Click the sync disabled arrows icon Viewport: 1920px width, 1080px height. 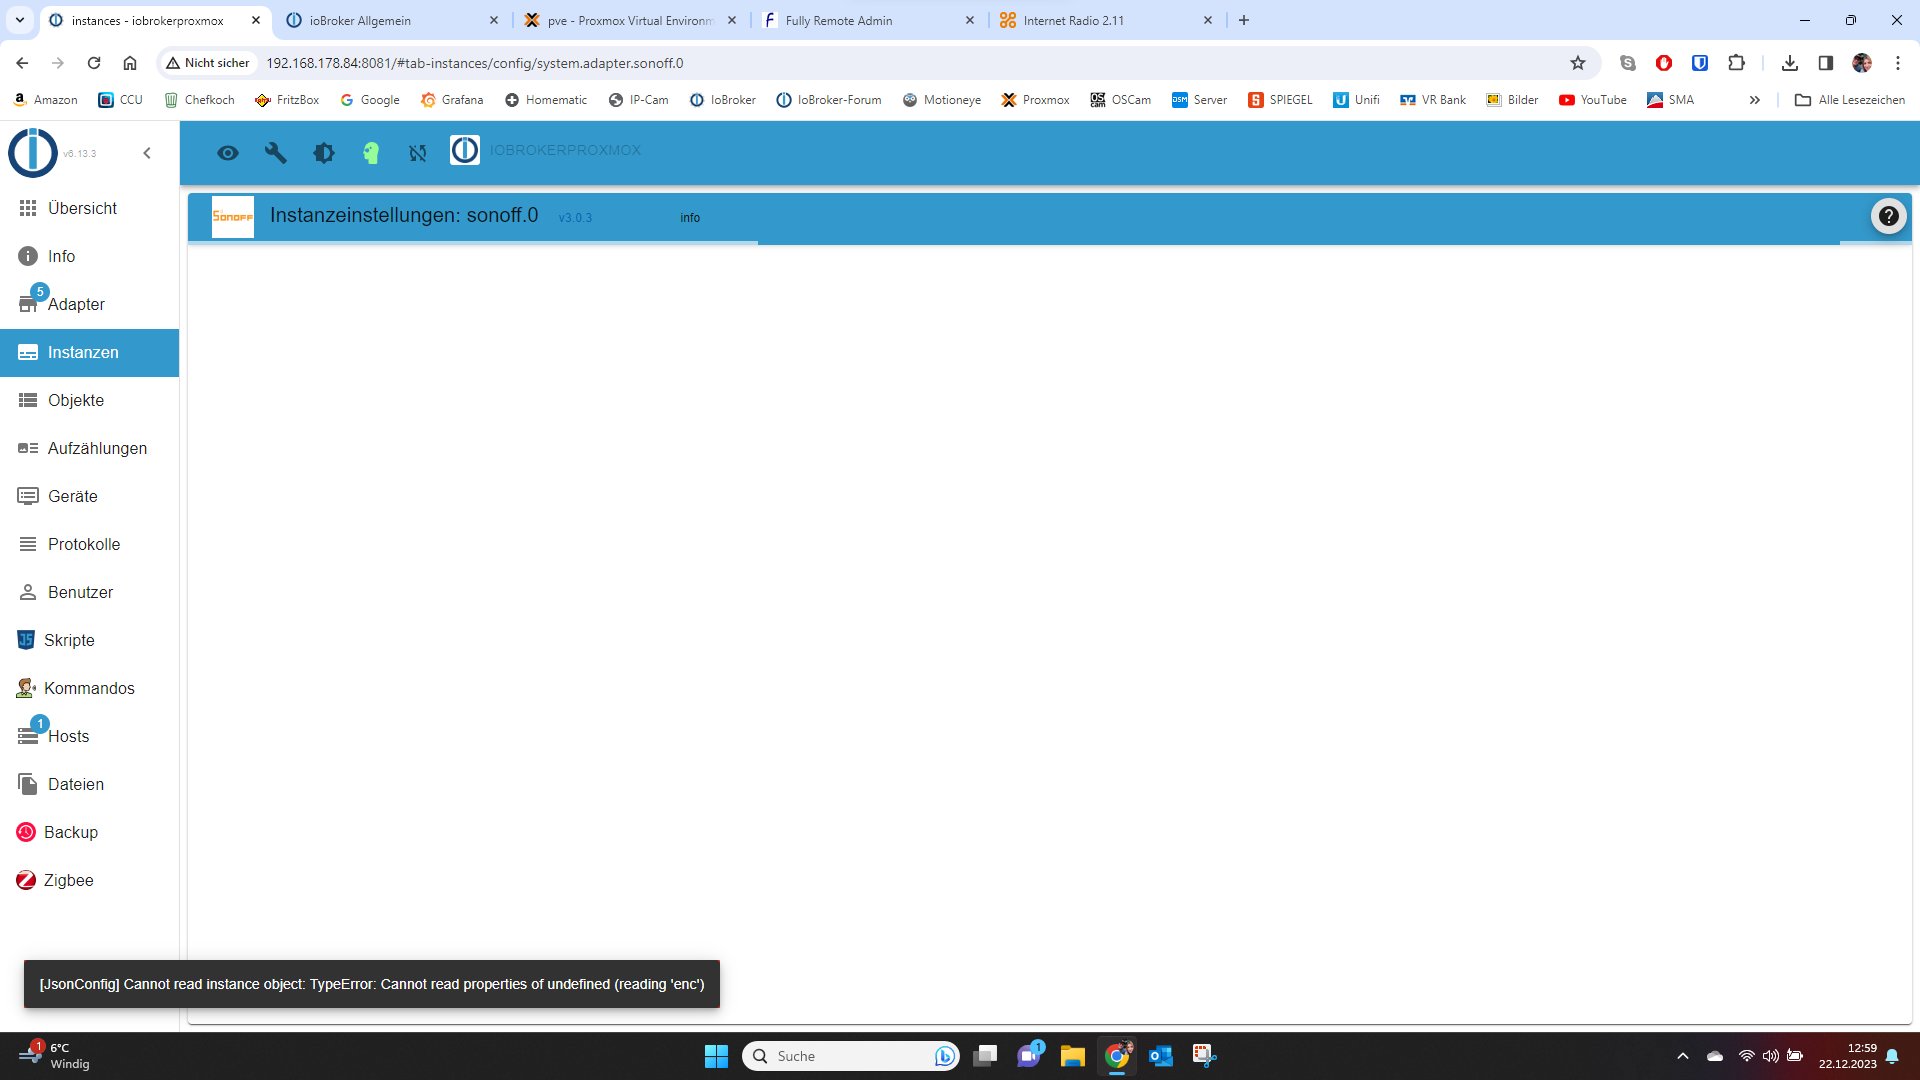418,153
